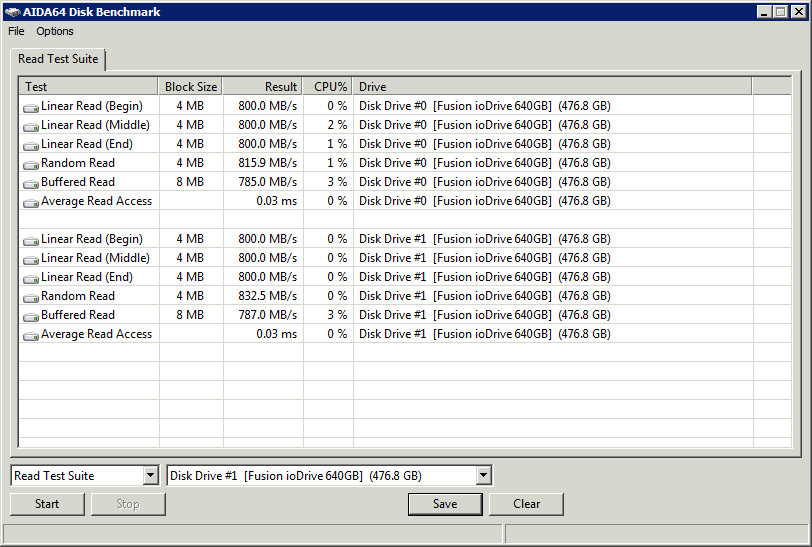Screen dimensions: 812x547
Task: Click Drive #0 Linear Read (Begin) test name
Action: pos(92,106)
